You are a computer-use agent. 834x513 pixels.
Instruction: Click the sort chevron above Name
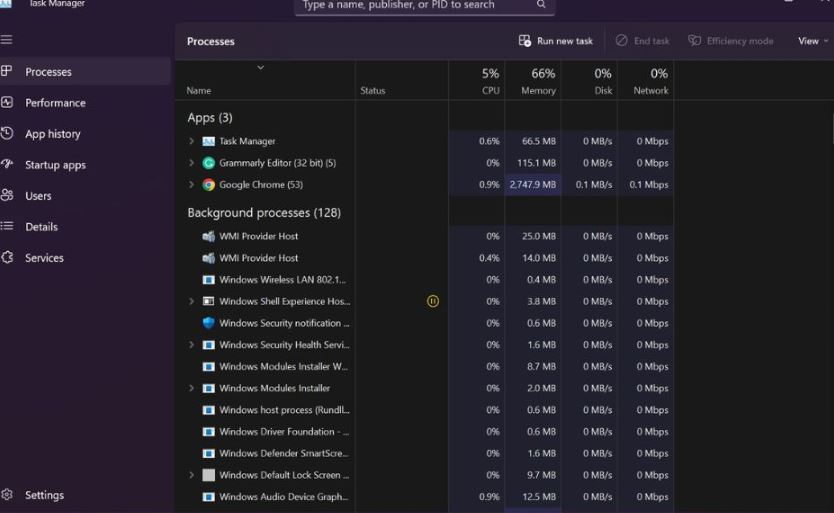[261, 68]
